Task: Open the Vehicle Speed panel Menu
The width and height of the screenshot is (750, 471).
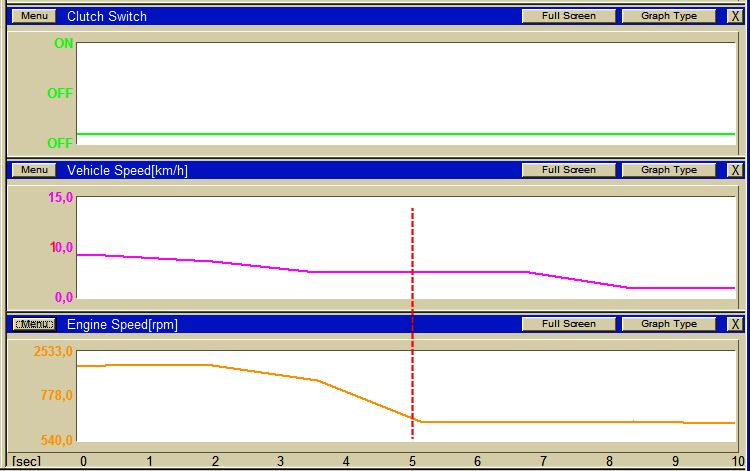Action: pos(34,170)
